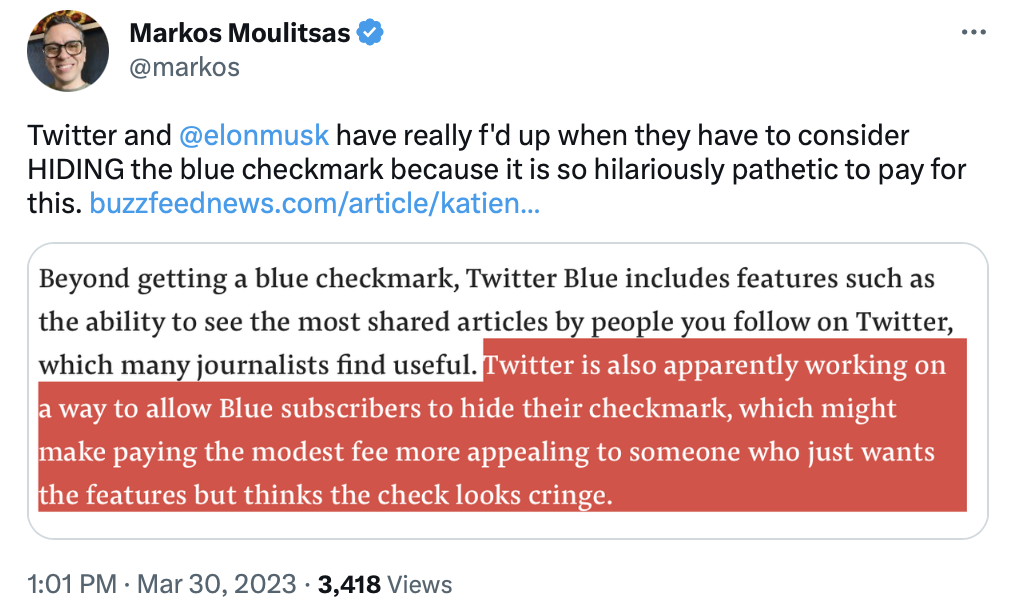The width and height of the screenshot is (1012, 610).
Task: Click the blue verified checkmark badge
Action: coord(372,33)
